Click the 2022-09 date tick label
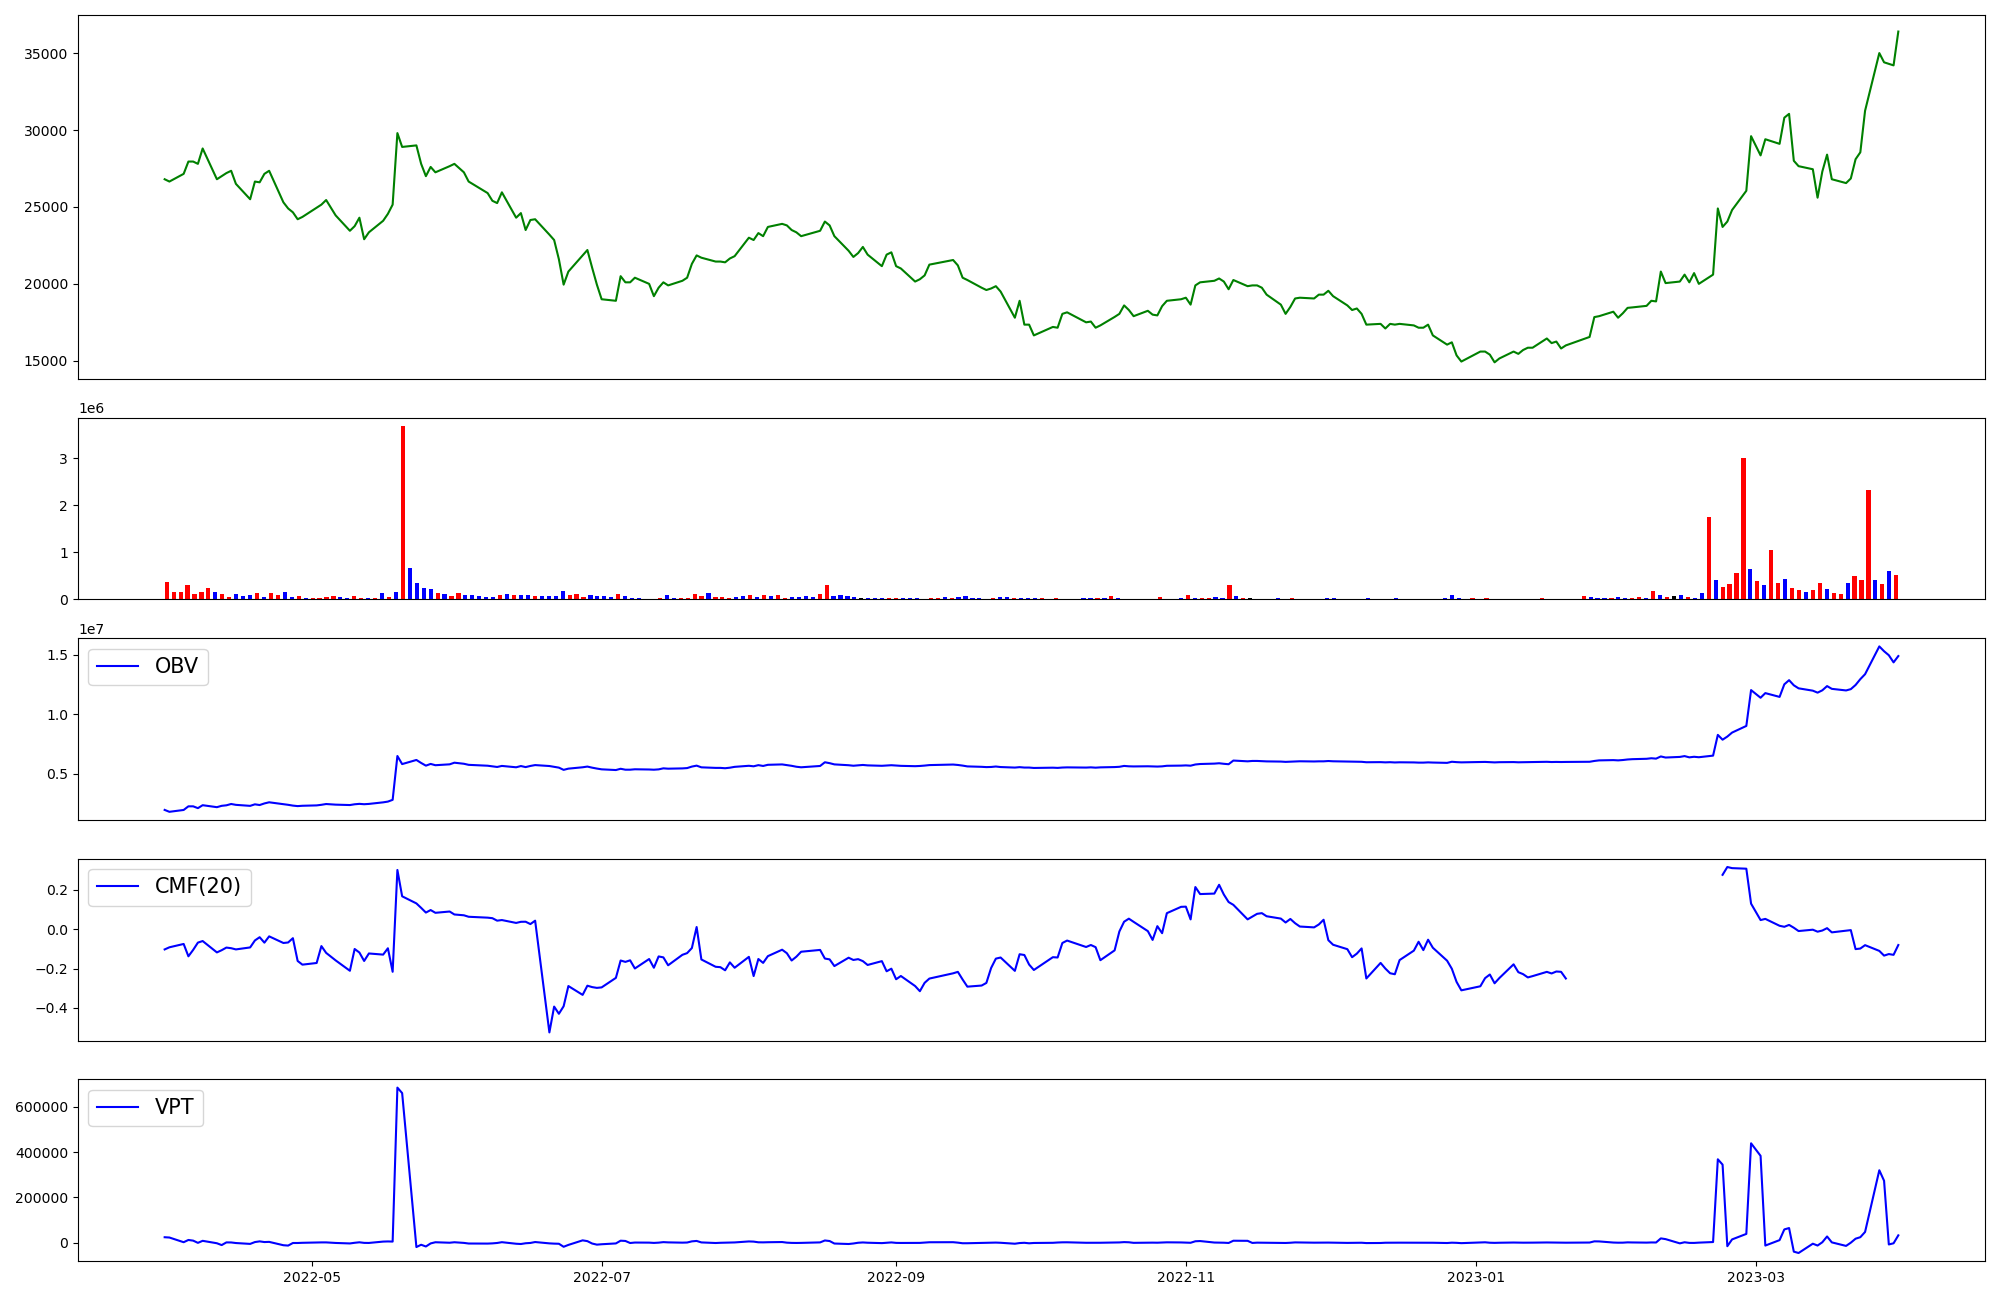The height and width of the screenshot is (1300, 2000). [895, 1277]
